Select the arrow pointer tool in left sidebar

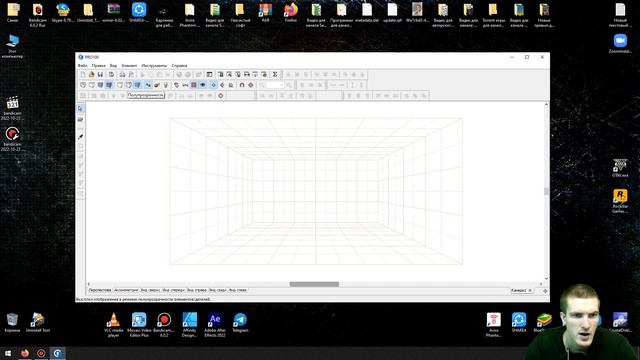80,109
